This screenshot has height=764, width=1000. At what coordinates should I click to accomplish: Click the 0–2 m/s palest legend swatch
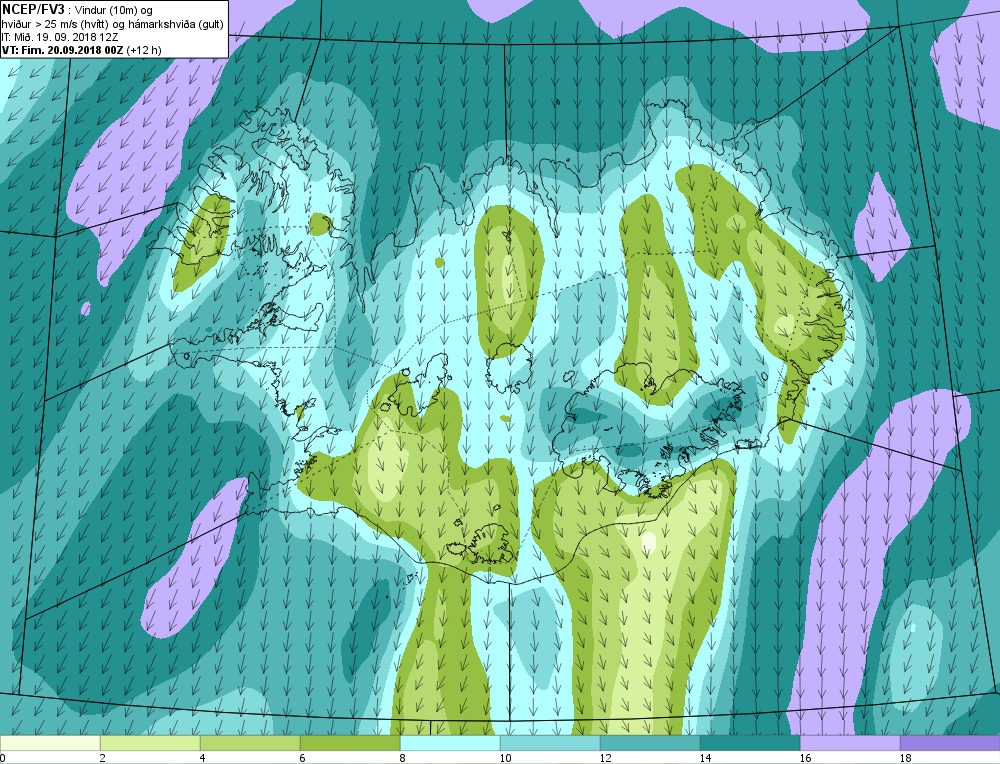click(x=50, y=743)
